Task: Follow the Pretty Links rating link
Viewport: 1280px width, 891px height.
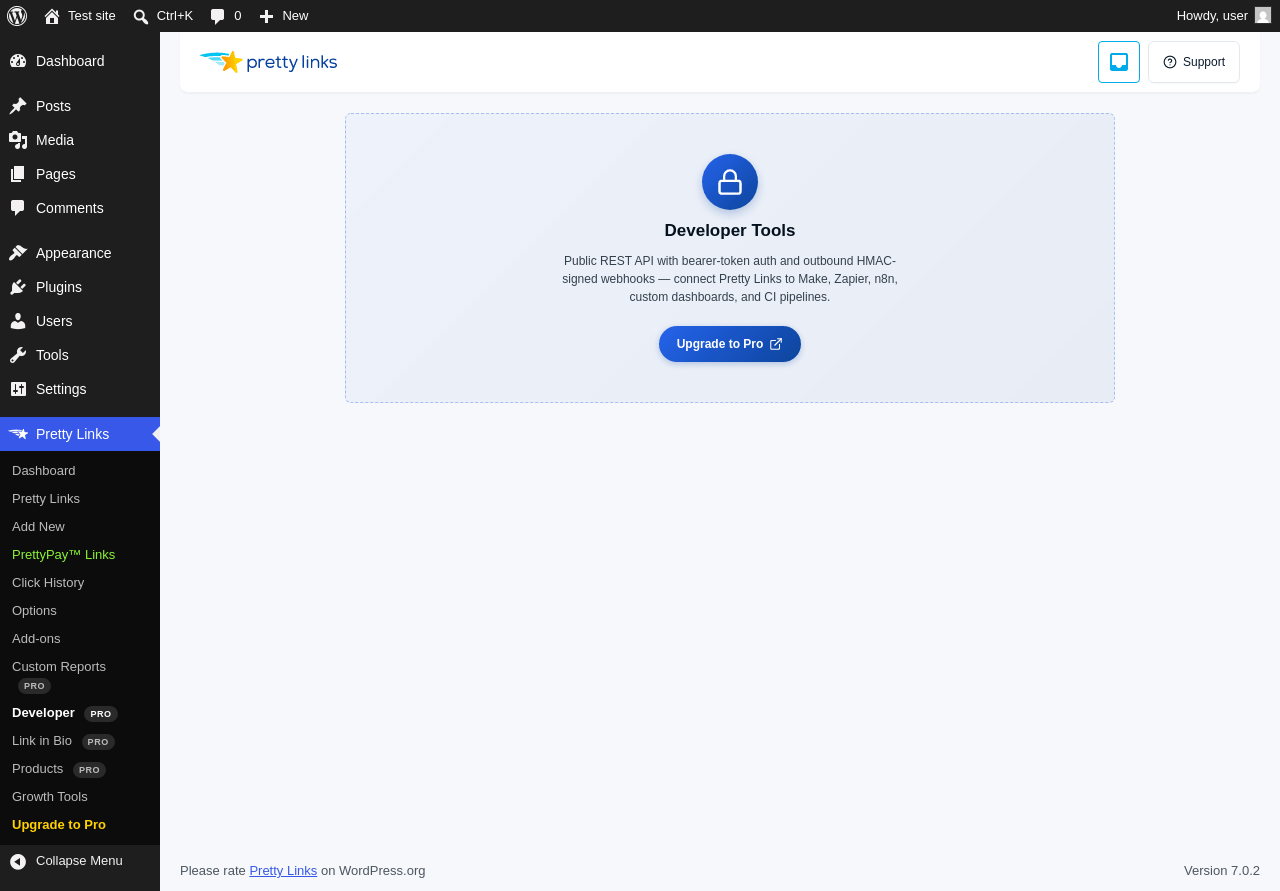Action: click(283, 871)
